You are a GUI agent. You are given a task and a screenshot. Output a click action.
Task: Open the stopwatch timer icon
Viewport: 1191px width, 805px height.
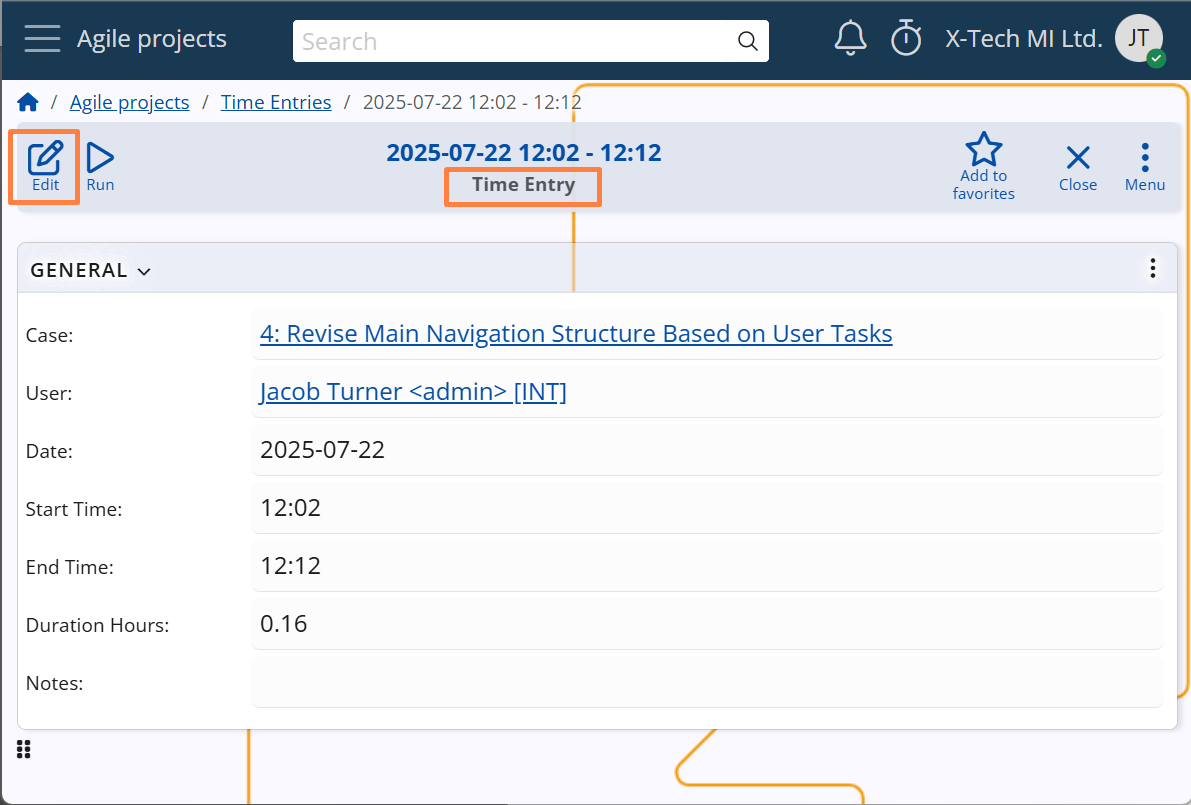pos(906,39)
